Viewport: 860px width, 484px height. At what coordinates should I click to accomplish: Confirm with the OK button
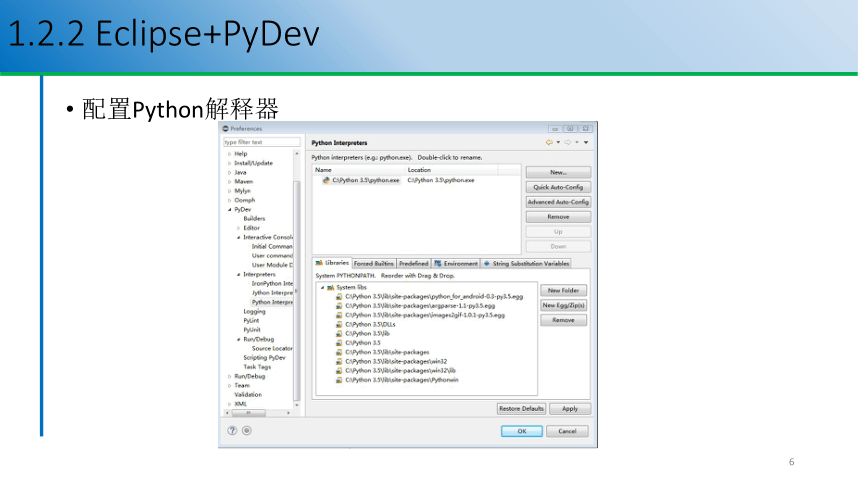coord(522,431)
